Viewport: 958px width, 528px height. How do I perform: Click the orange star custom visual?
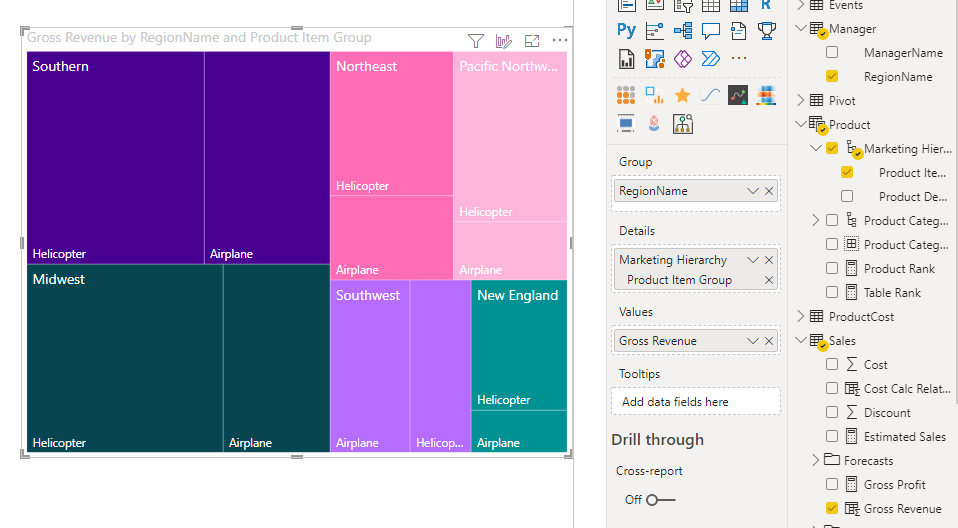tap(683, 96)
